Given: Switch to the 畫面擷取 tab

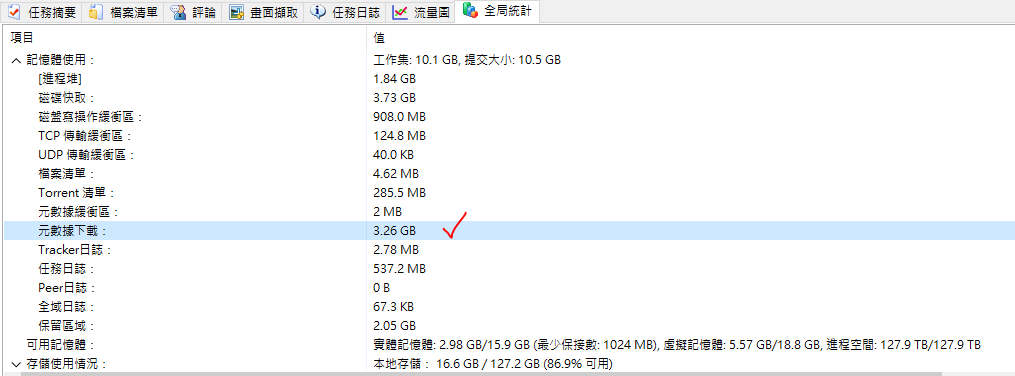Looking at the screenshot, I should pos(263,12).
